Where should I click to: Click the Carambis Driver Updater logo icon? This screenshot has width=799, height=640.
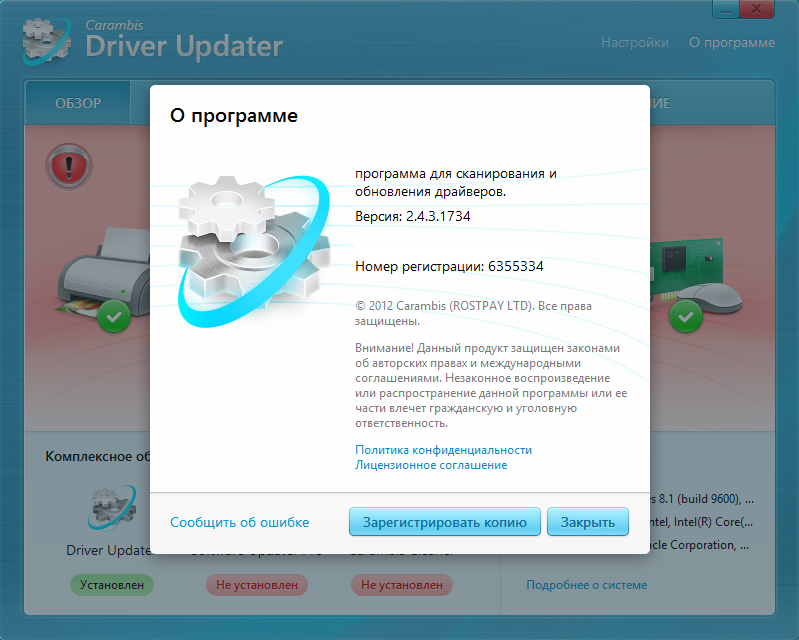coord(47,41)
